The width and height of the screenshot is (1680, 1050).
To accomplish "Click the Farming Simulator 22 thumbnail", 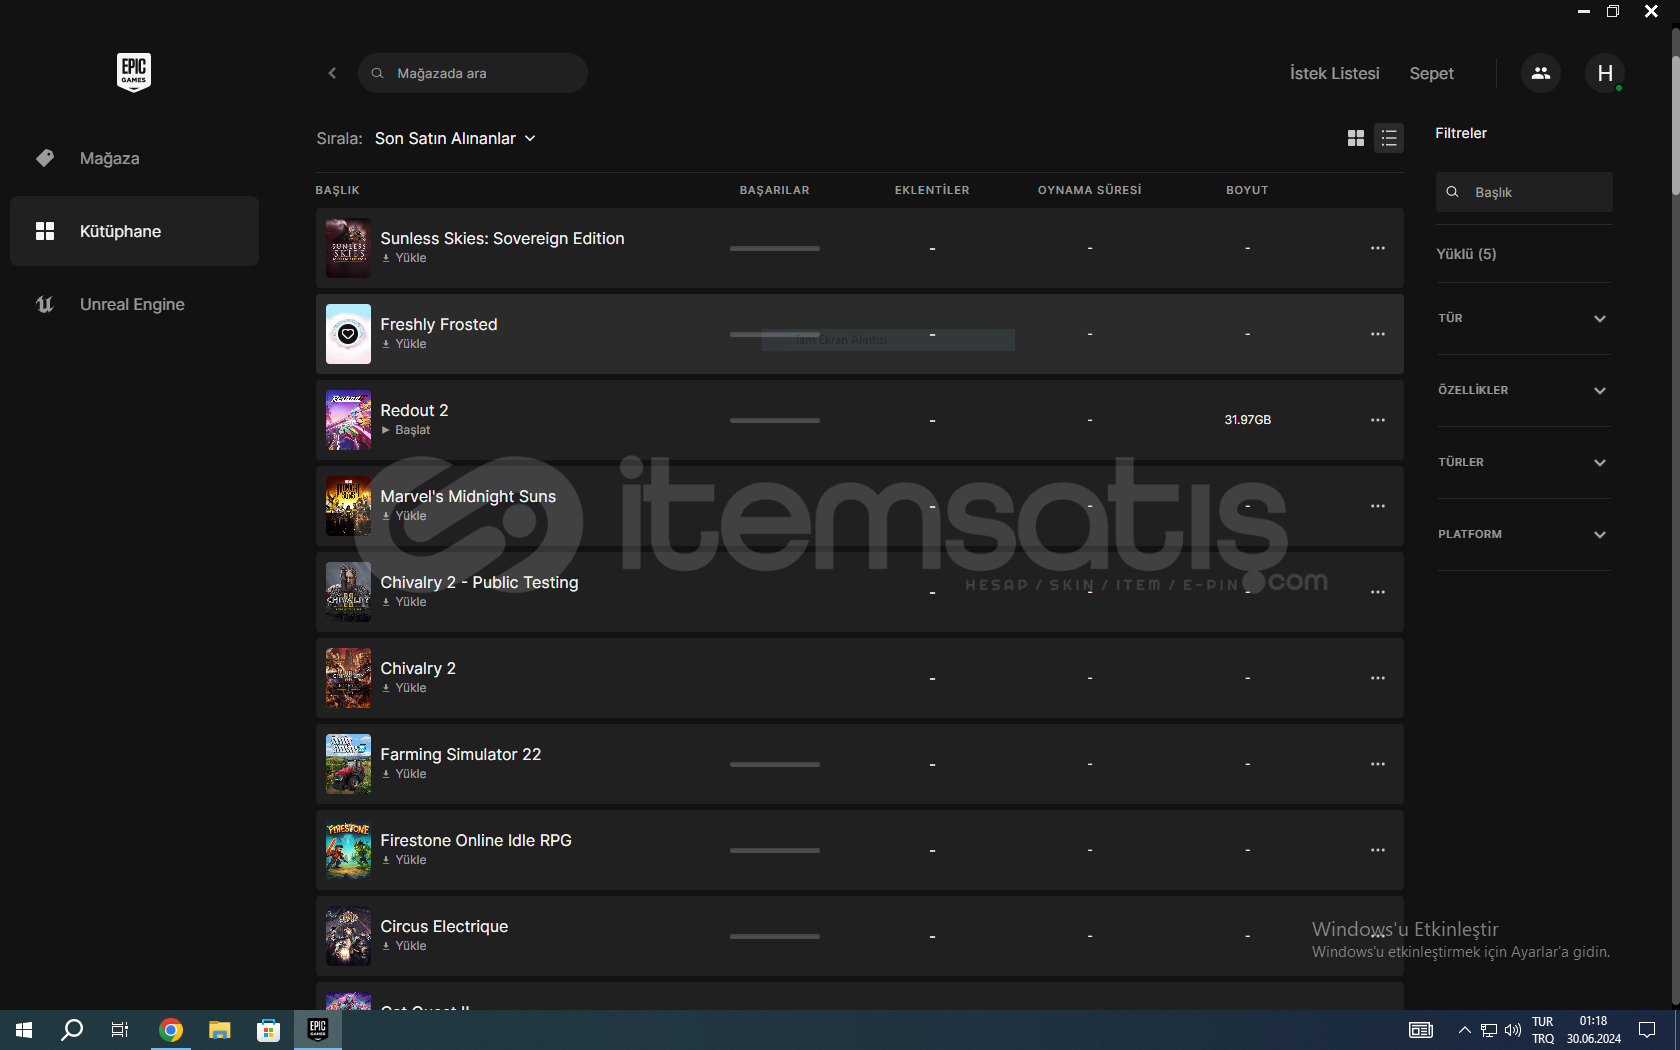I will pos(348,764).
